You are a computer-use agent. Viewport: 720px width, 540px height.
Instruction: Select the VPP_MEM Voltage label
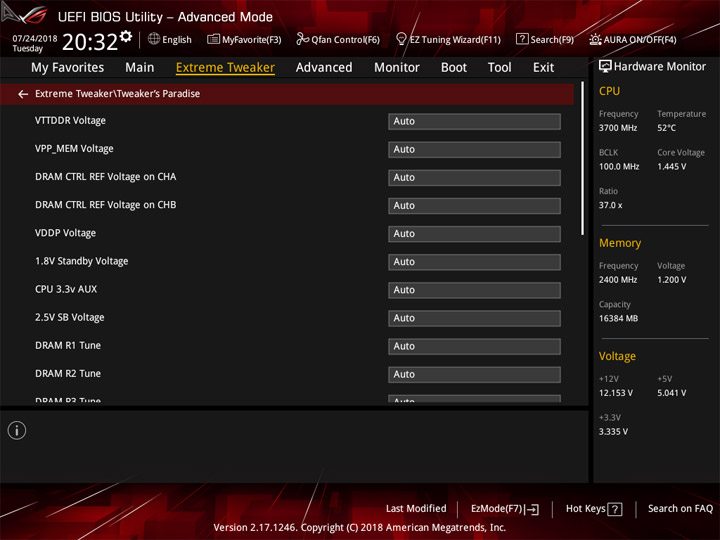click(x=74, y=149)
